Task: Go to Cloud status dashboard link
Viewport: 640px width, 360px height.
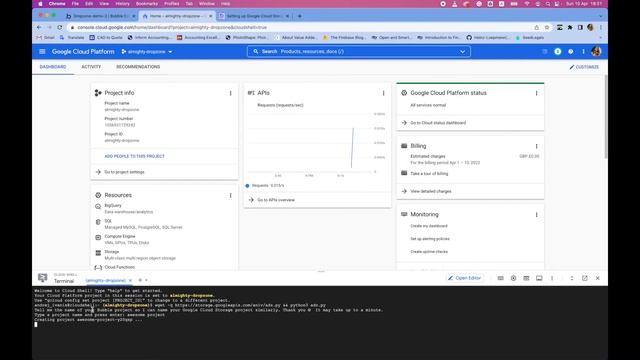Action: pos(438,123)
